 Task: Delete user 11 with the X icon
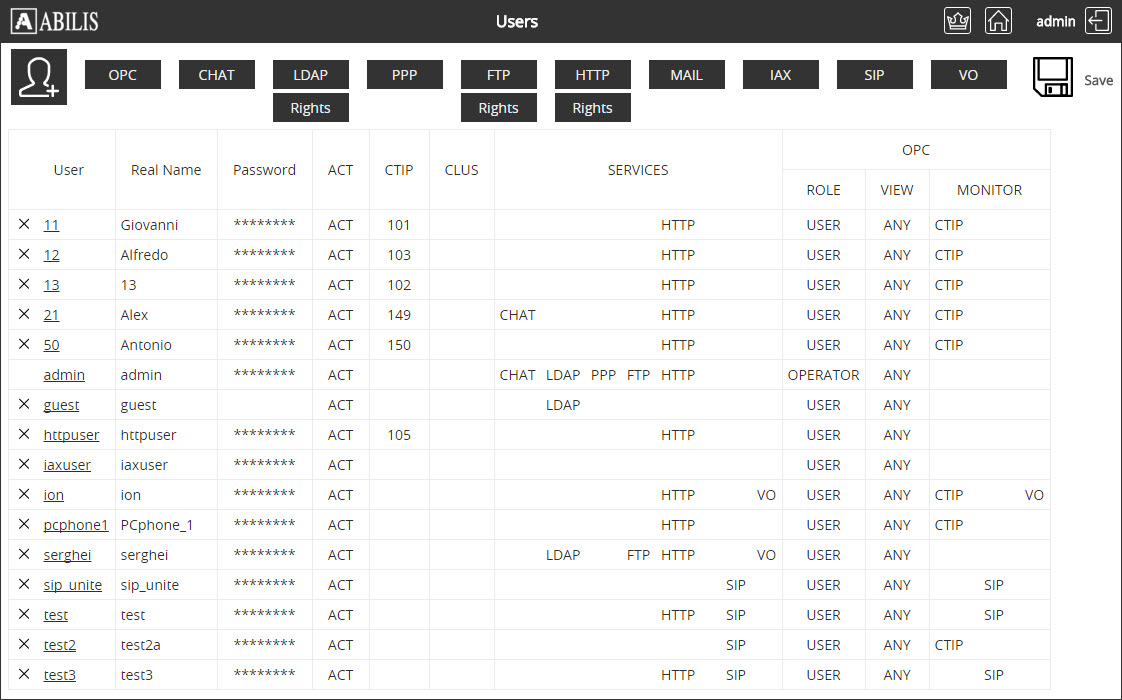click(24, 225)
